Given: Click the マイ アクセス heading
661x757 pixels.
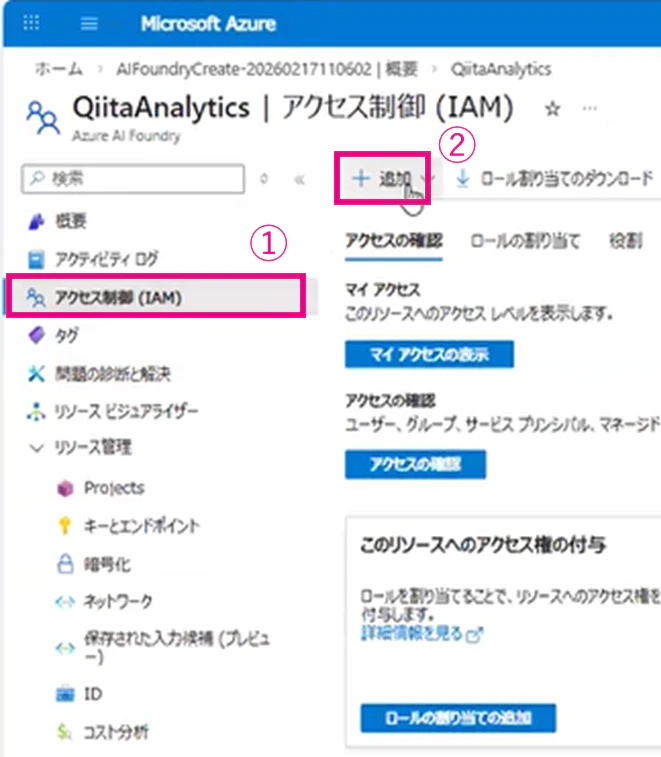Looking at the screenshot, I should [x=382, y=290].
